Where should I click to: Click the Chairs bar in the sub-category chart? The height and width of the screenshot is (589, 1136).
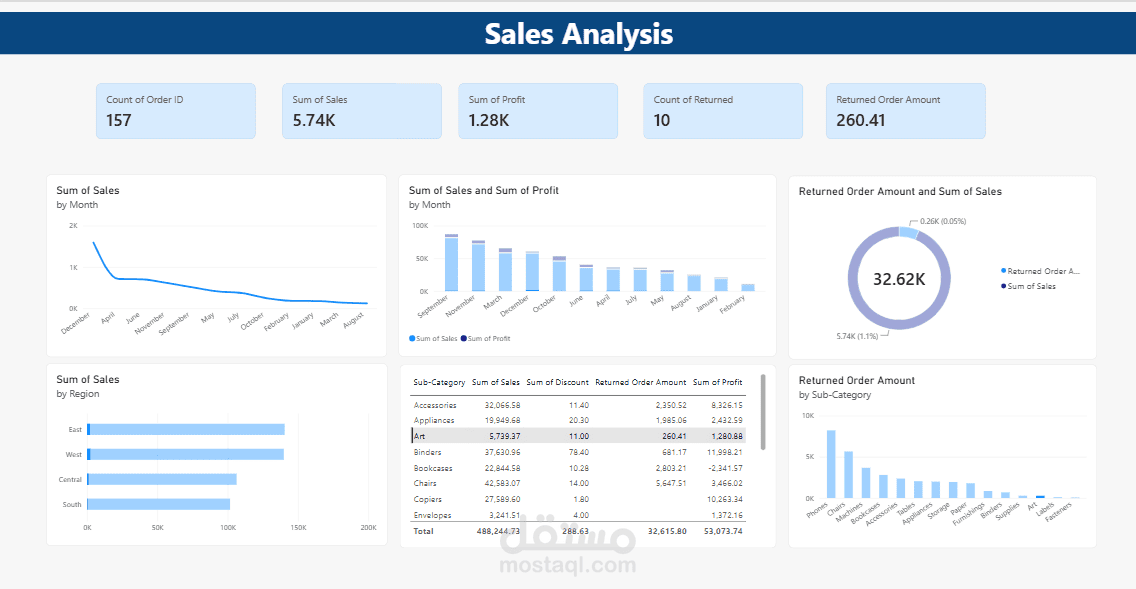click(848, 475)
